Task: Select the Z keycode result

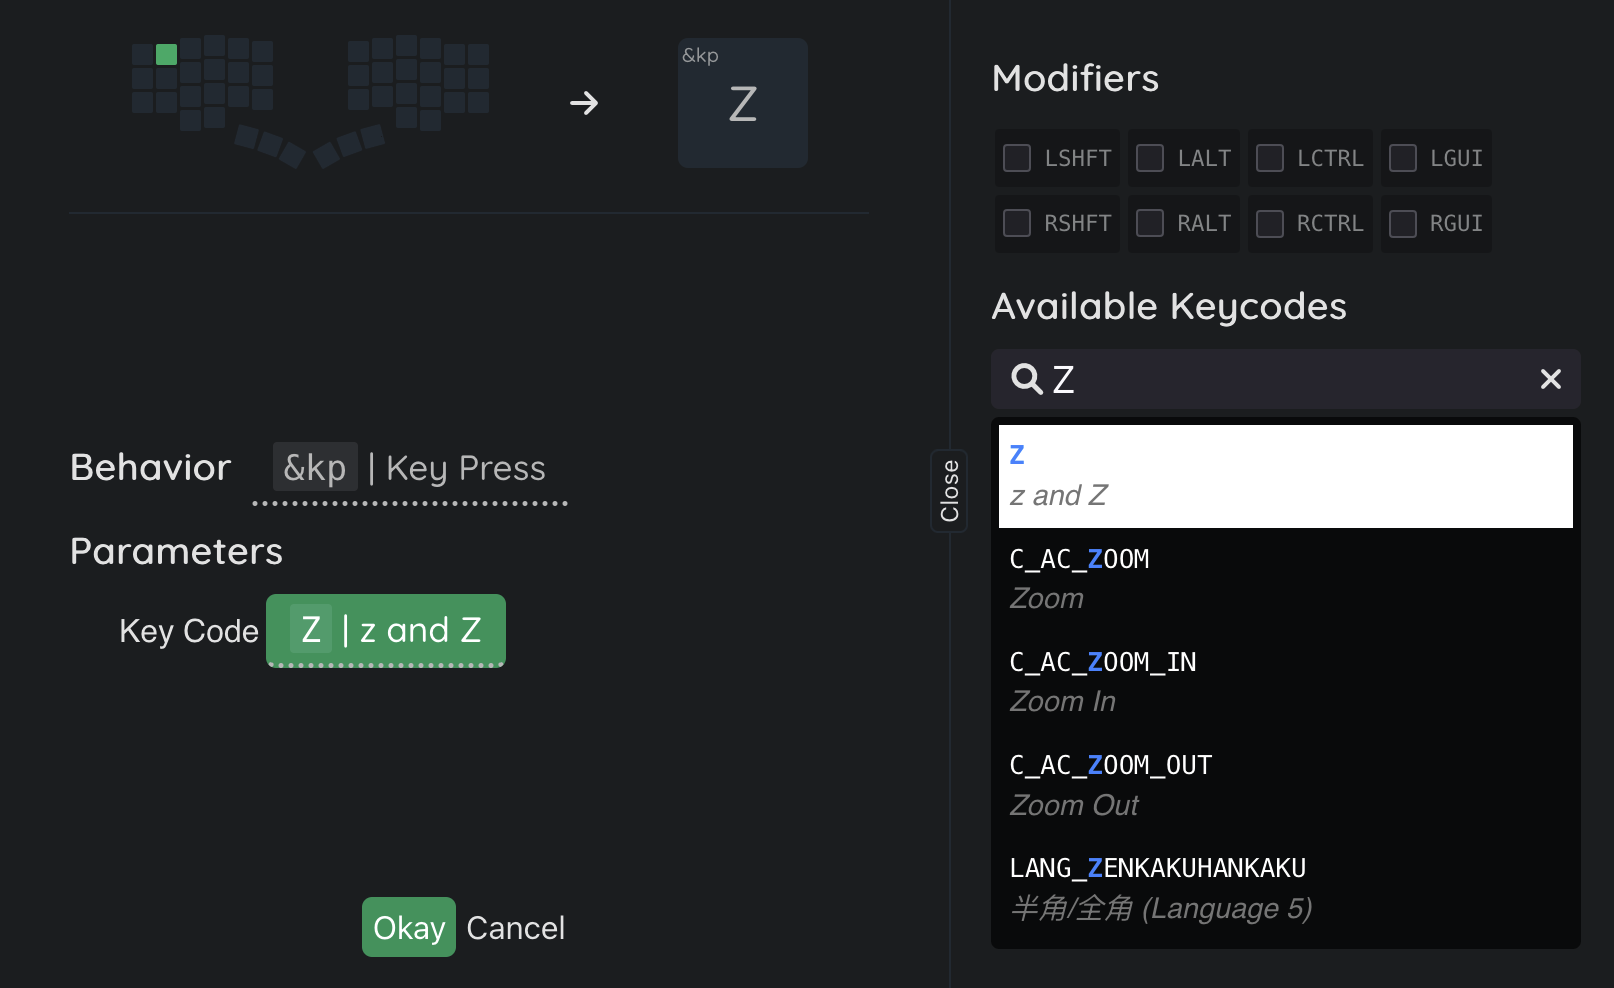Action: (1285, 476)
